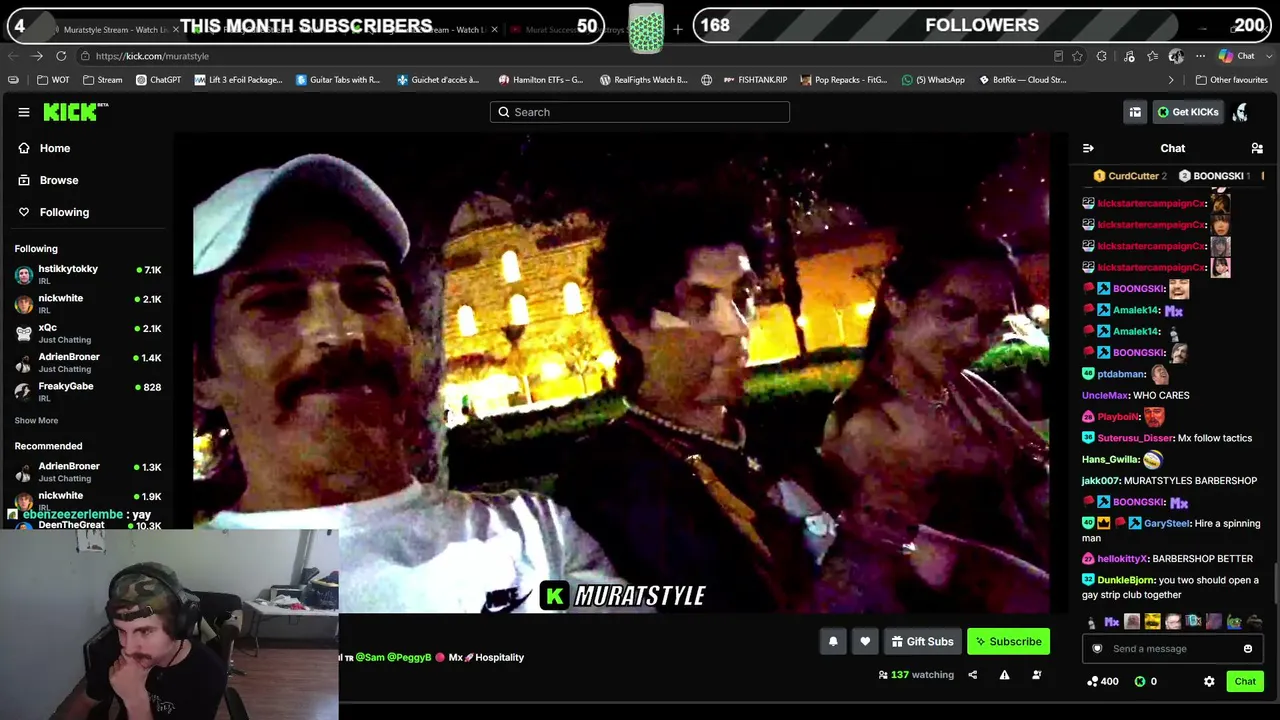Open BOONGSKI's top gifter badge
Image resolution: width=1280 pixels, height=720 pixels.
point(1214,176)
